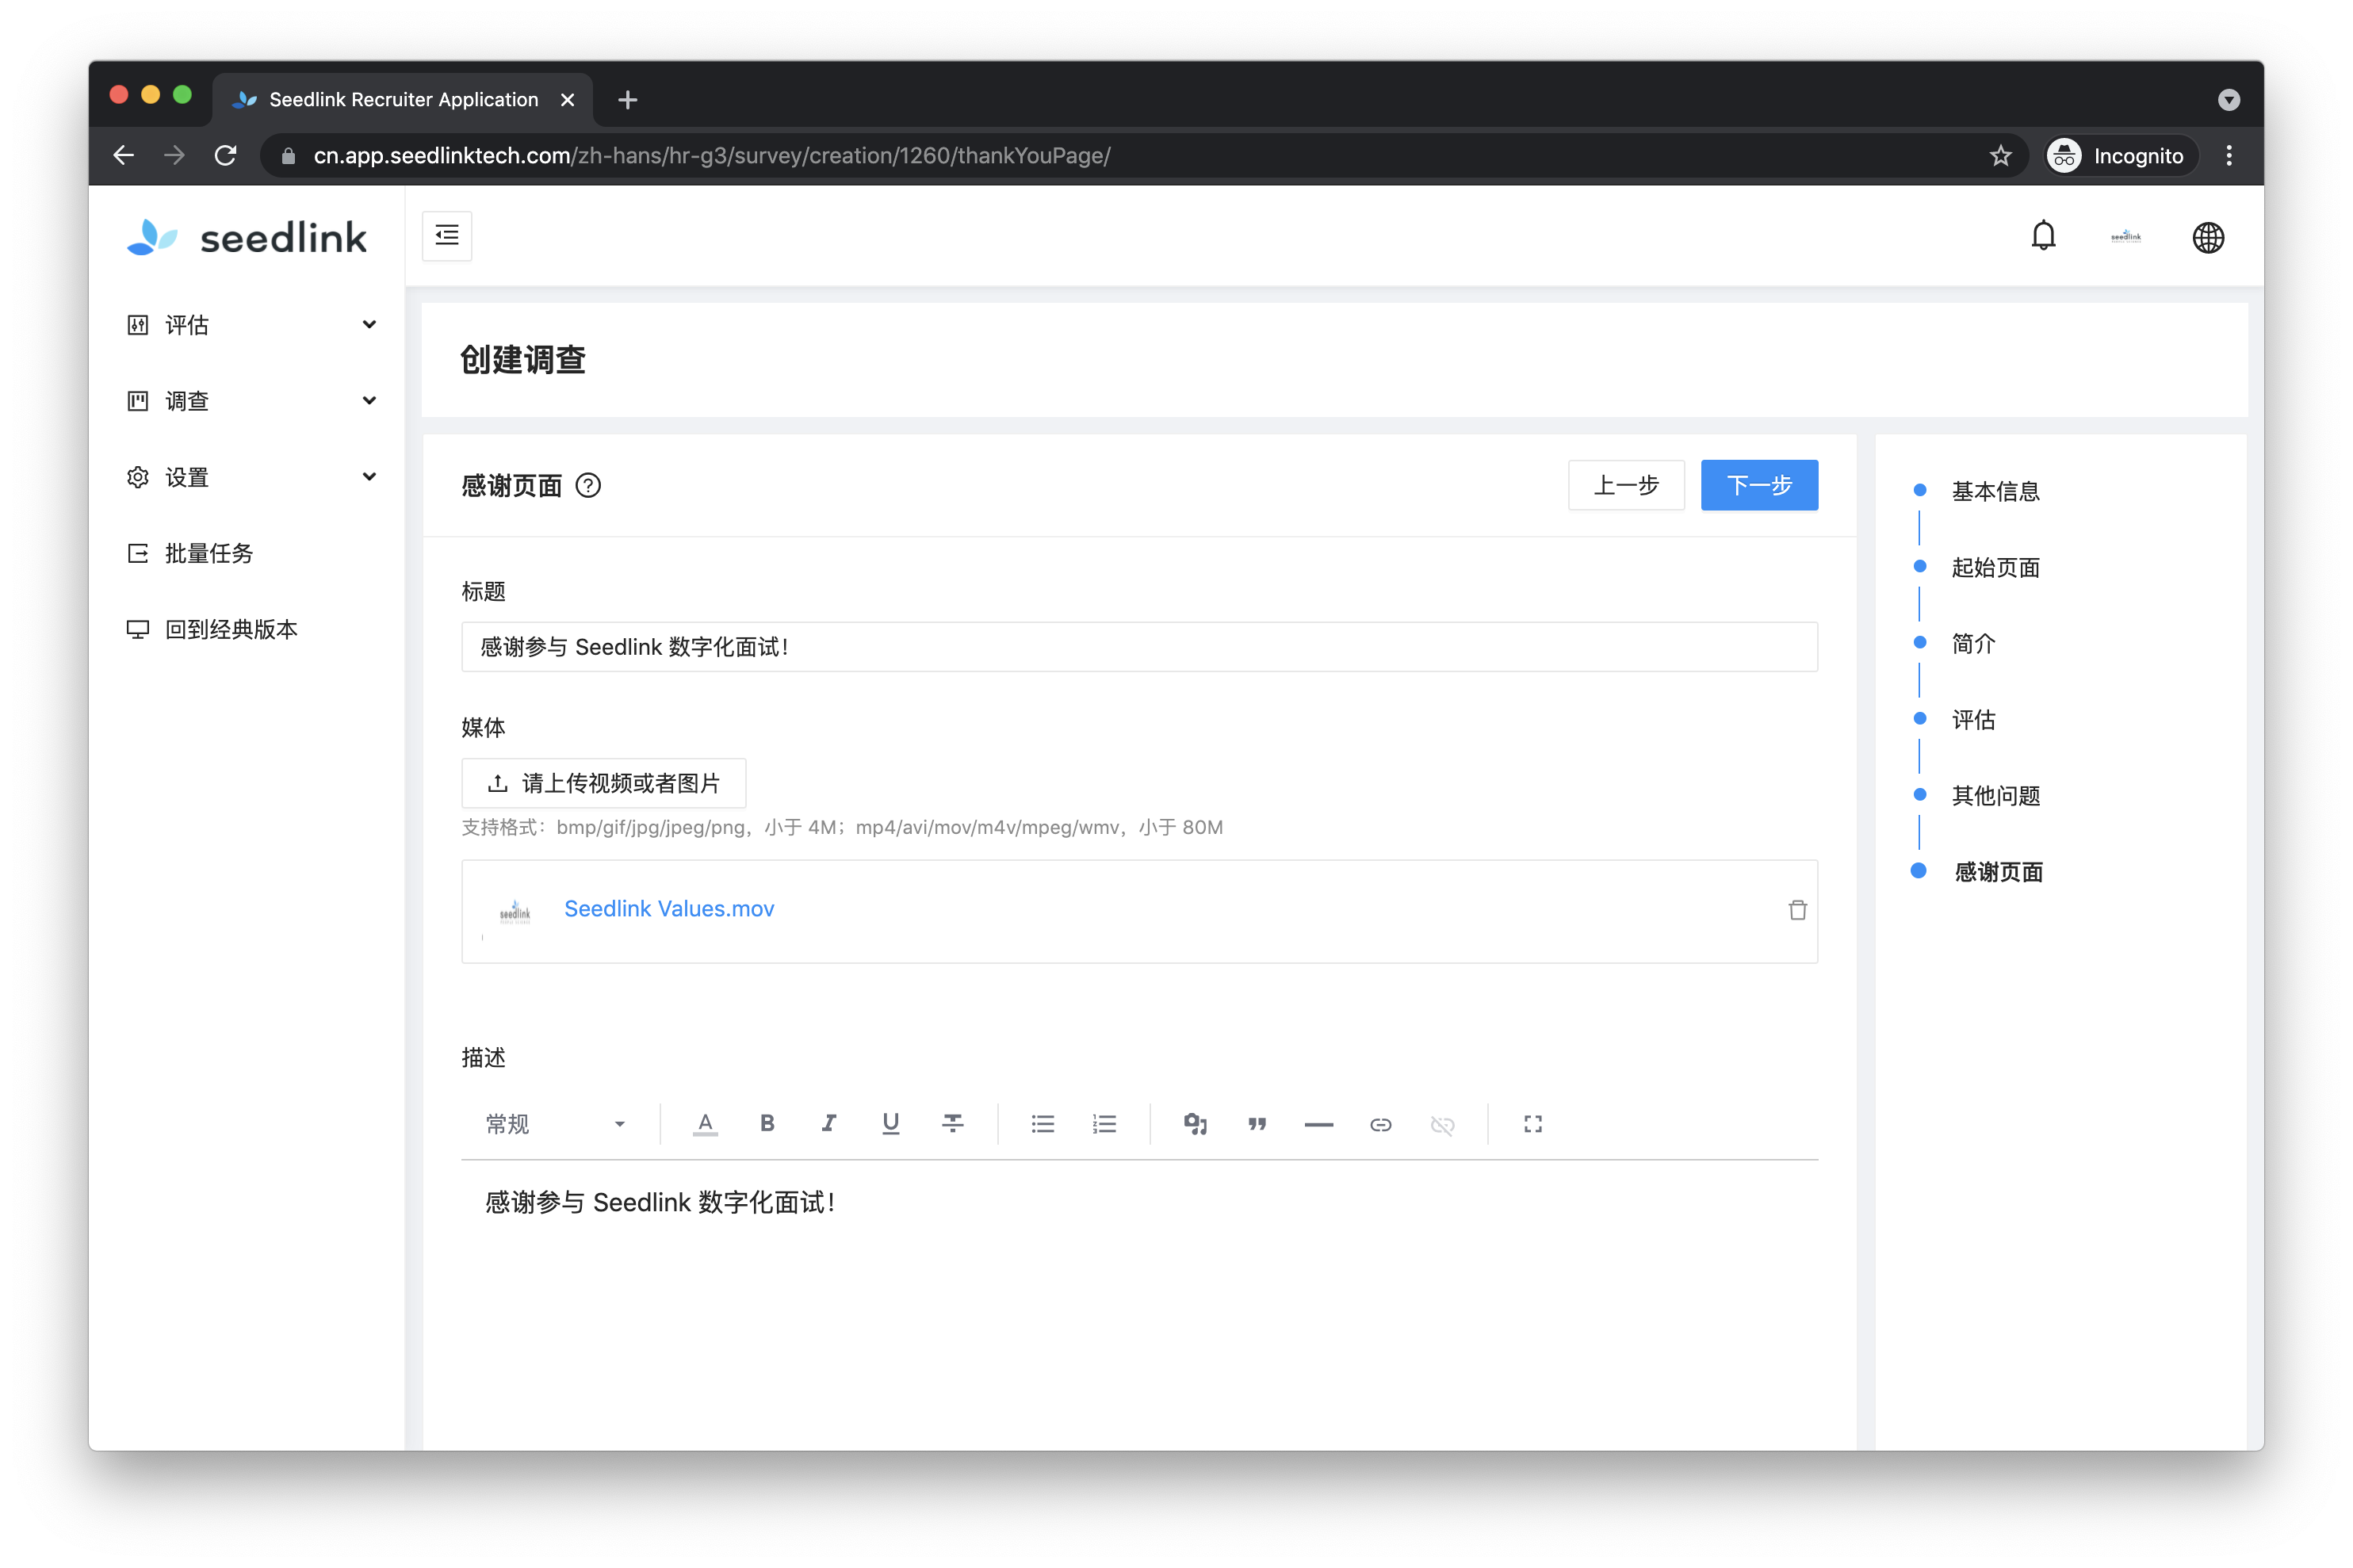Open the language globe menu

pyautogui.click(x=2207, y=237)
